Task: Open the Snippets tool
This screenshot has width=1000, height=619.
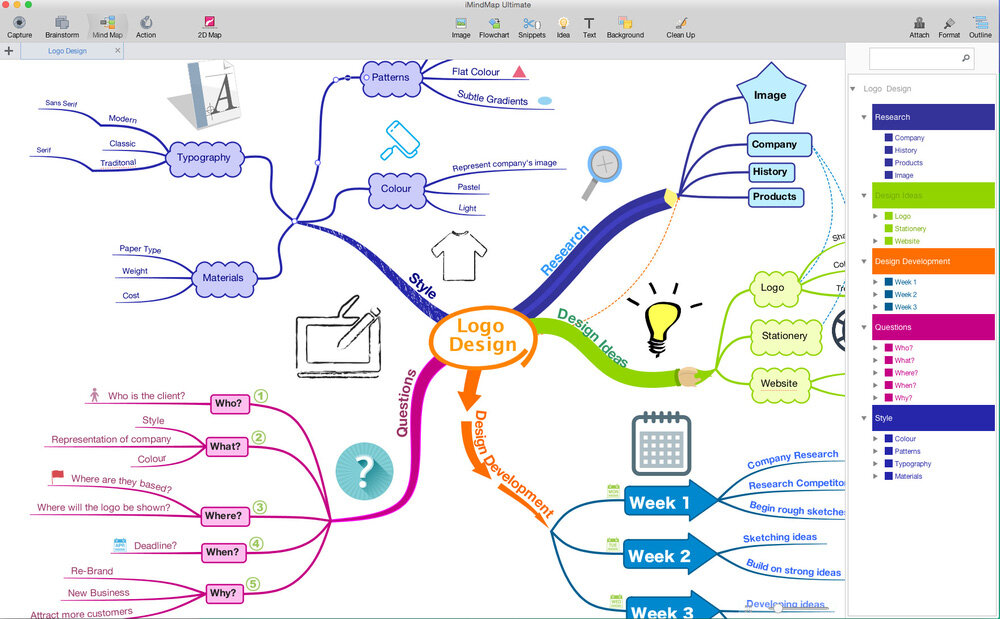Action: [x=532, y=27]
